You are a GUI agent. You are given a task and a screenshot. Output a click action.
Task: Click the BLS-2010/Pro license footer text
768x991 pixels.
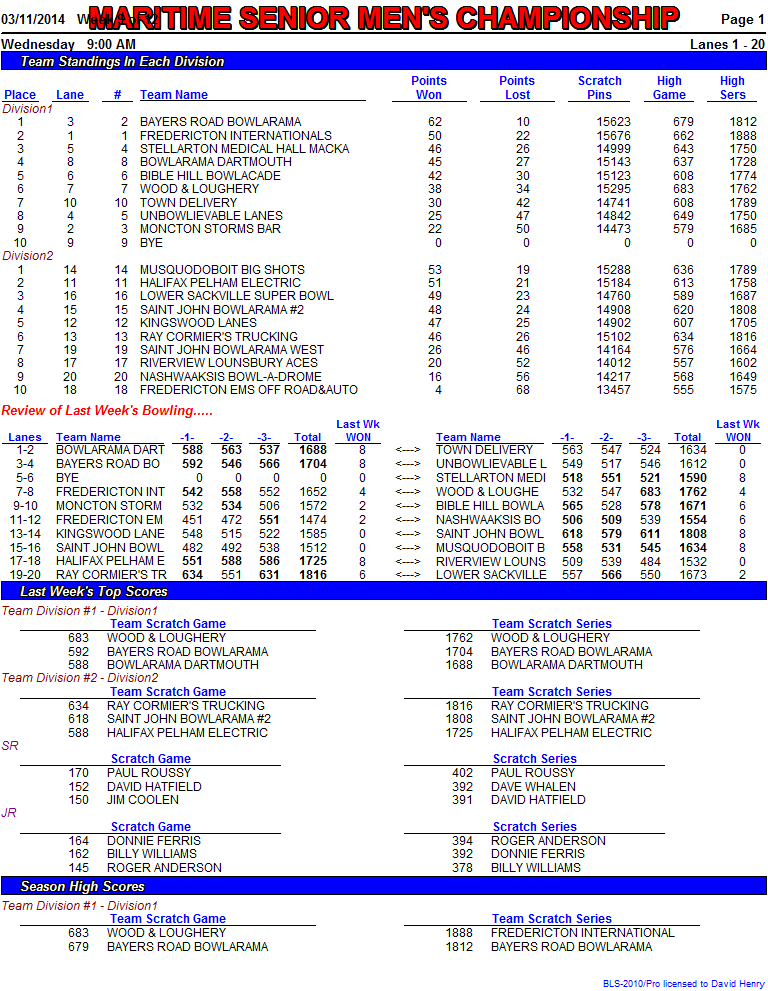[683, 983]
